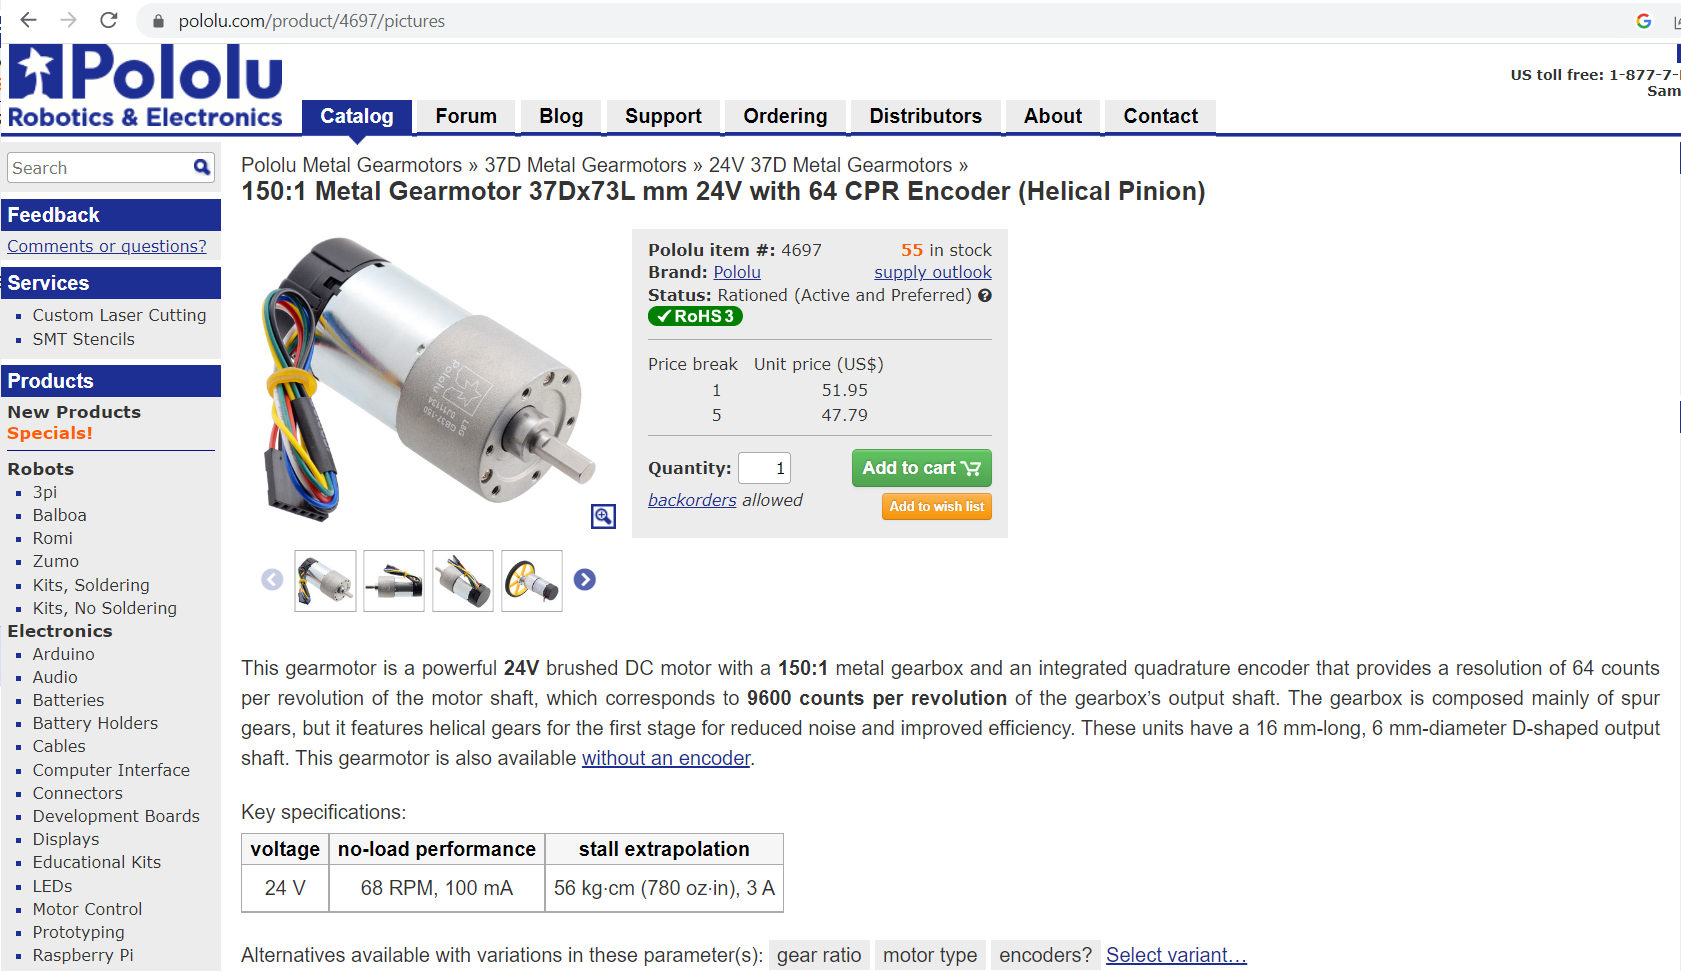The height and width of the screenshot is (971, 1681).
Task: Open the Catalog tab
Action: (x=357, y=116)
